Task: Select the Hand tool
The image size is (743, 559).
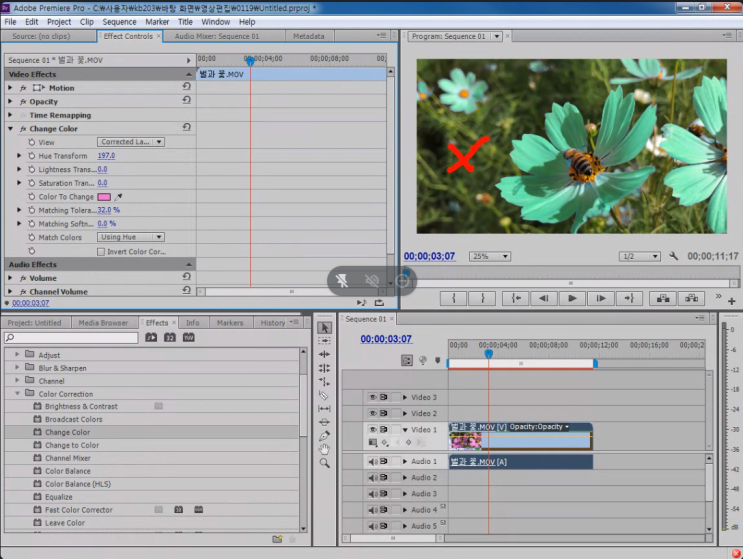Action: coord(325,449)
